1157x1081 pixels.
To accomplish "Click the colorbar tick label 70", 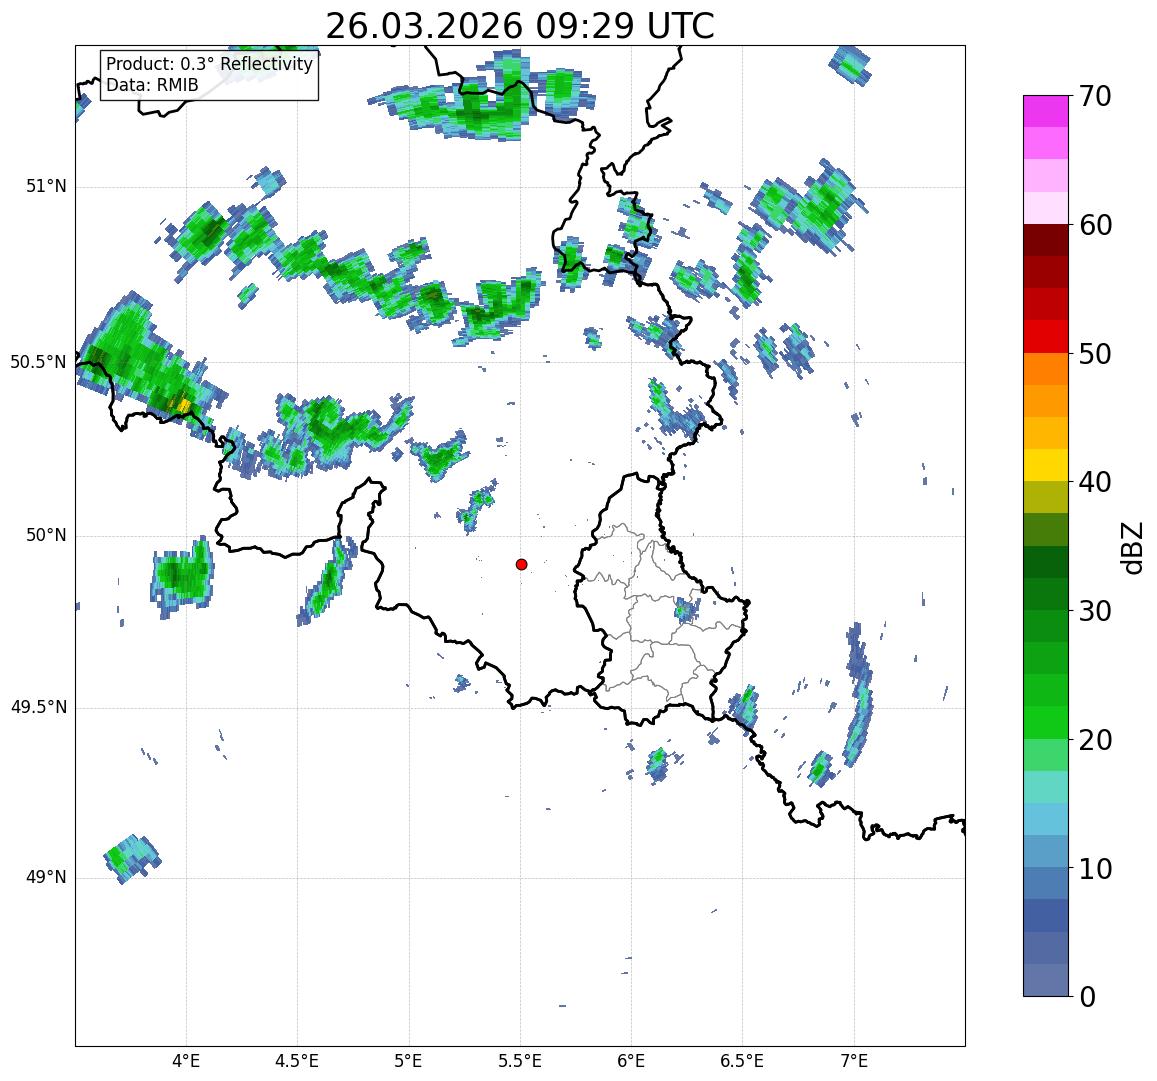I will pos(1094,97).
